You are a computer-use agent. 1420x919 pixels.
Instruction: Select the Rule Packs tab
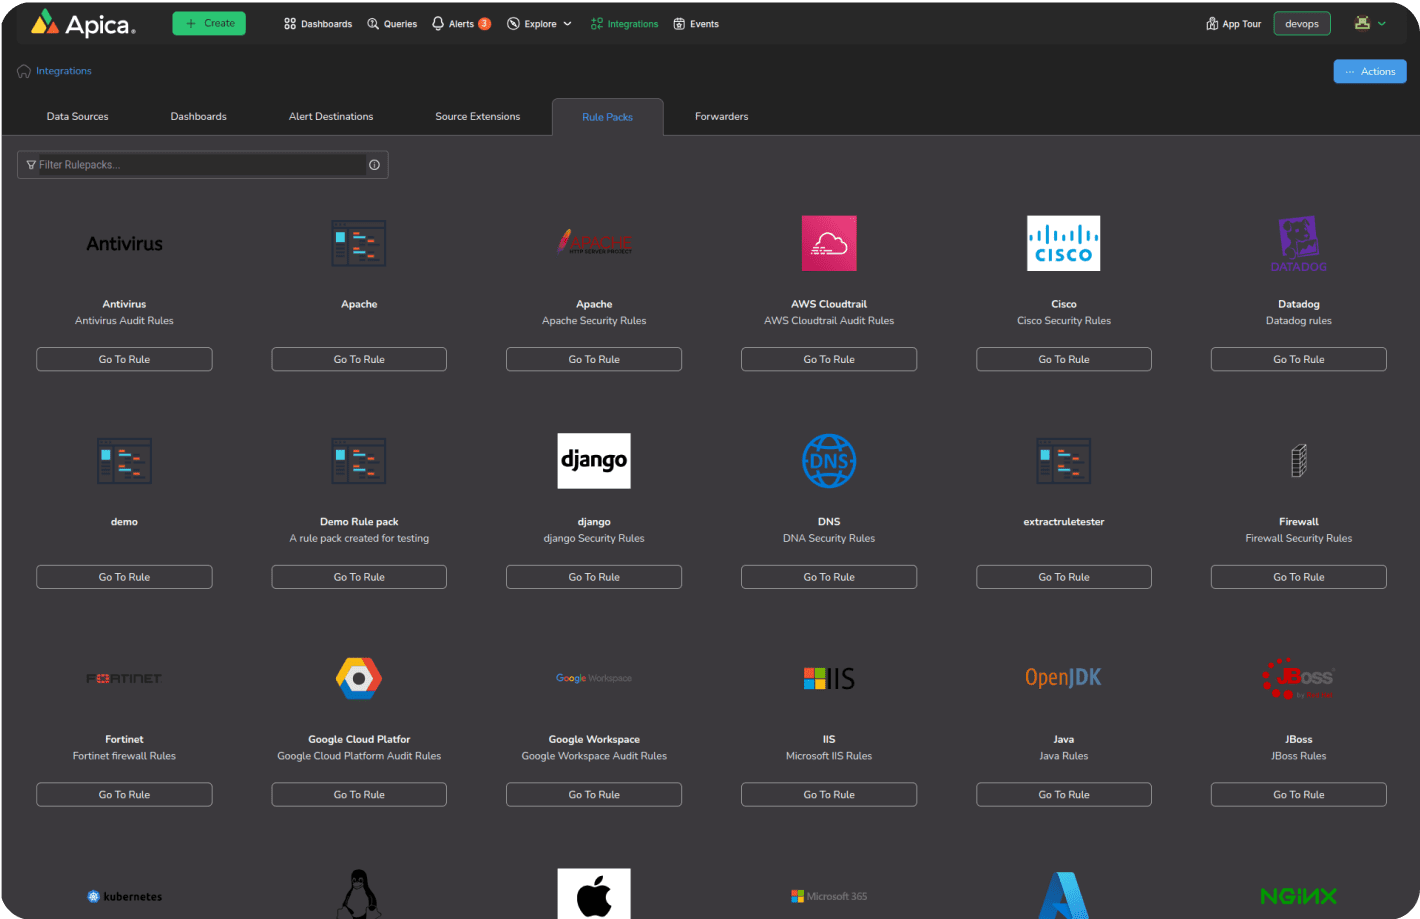click(x=607, y=117)
